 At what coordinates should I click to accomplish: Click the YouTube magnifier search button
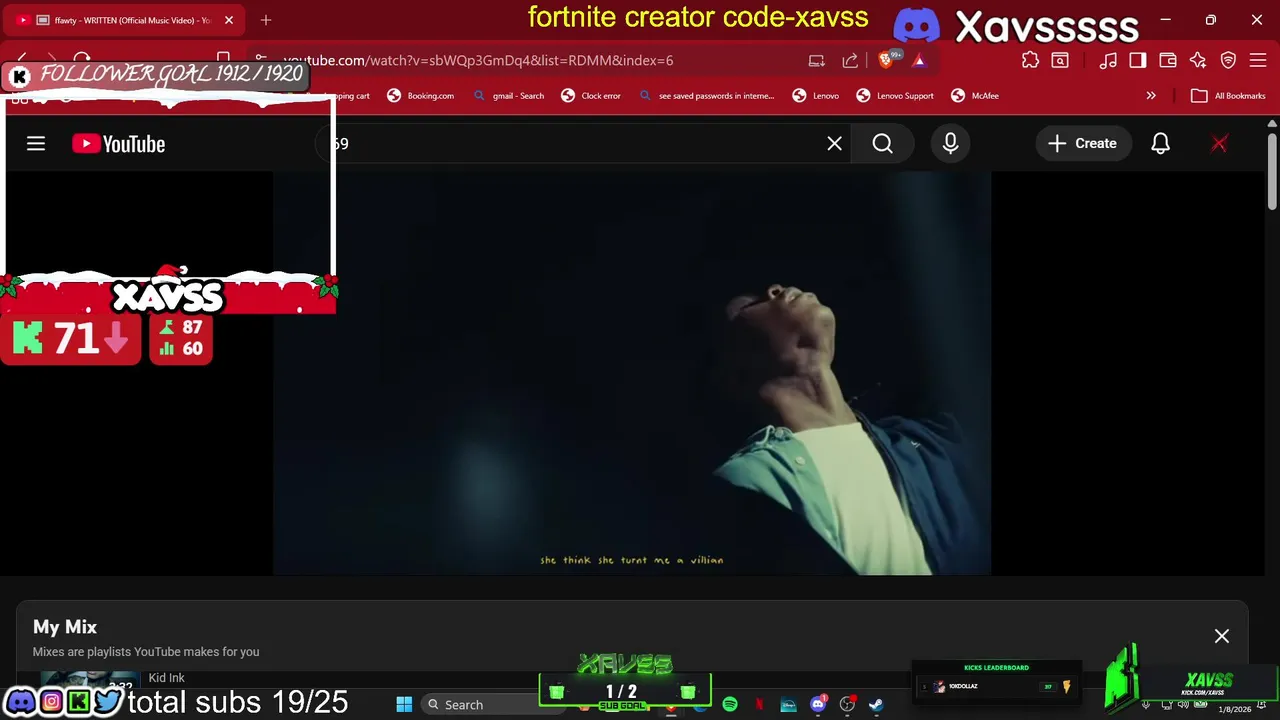[x=882, y=144]
